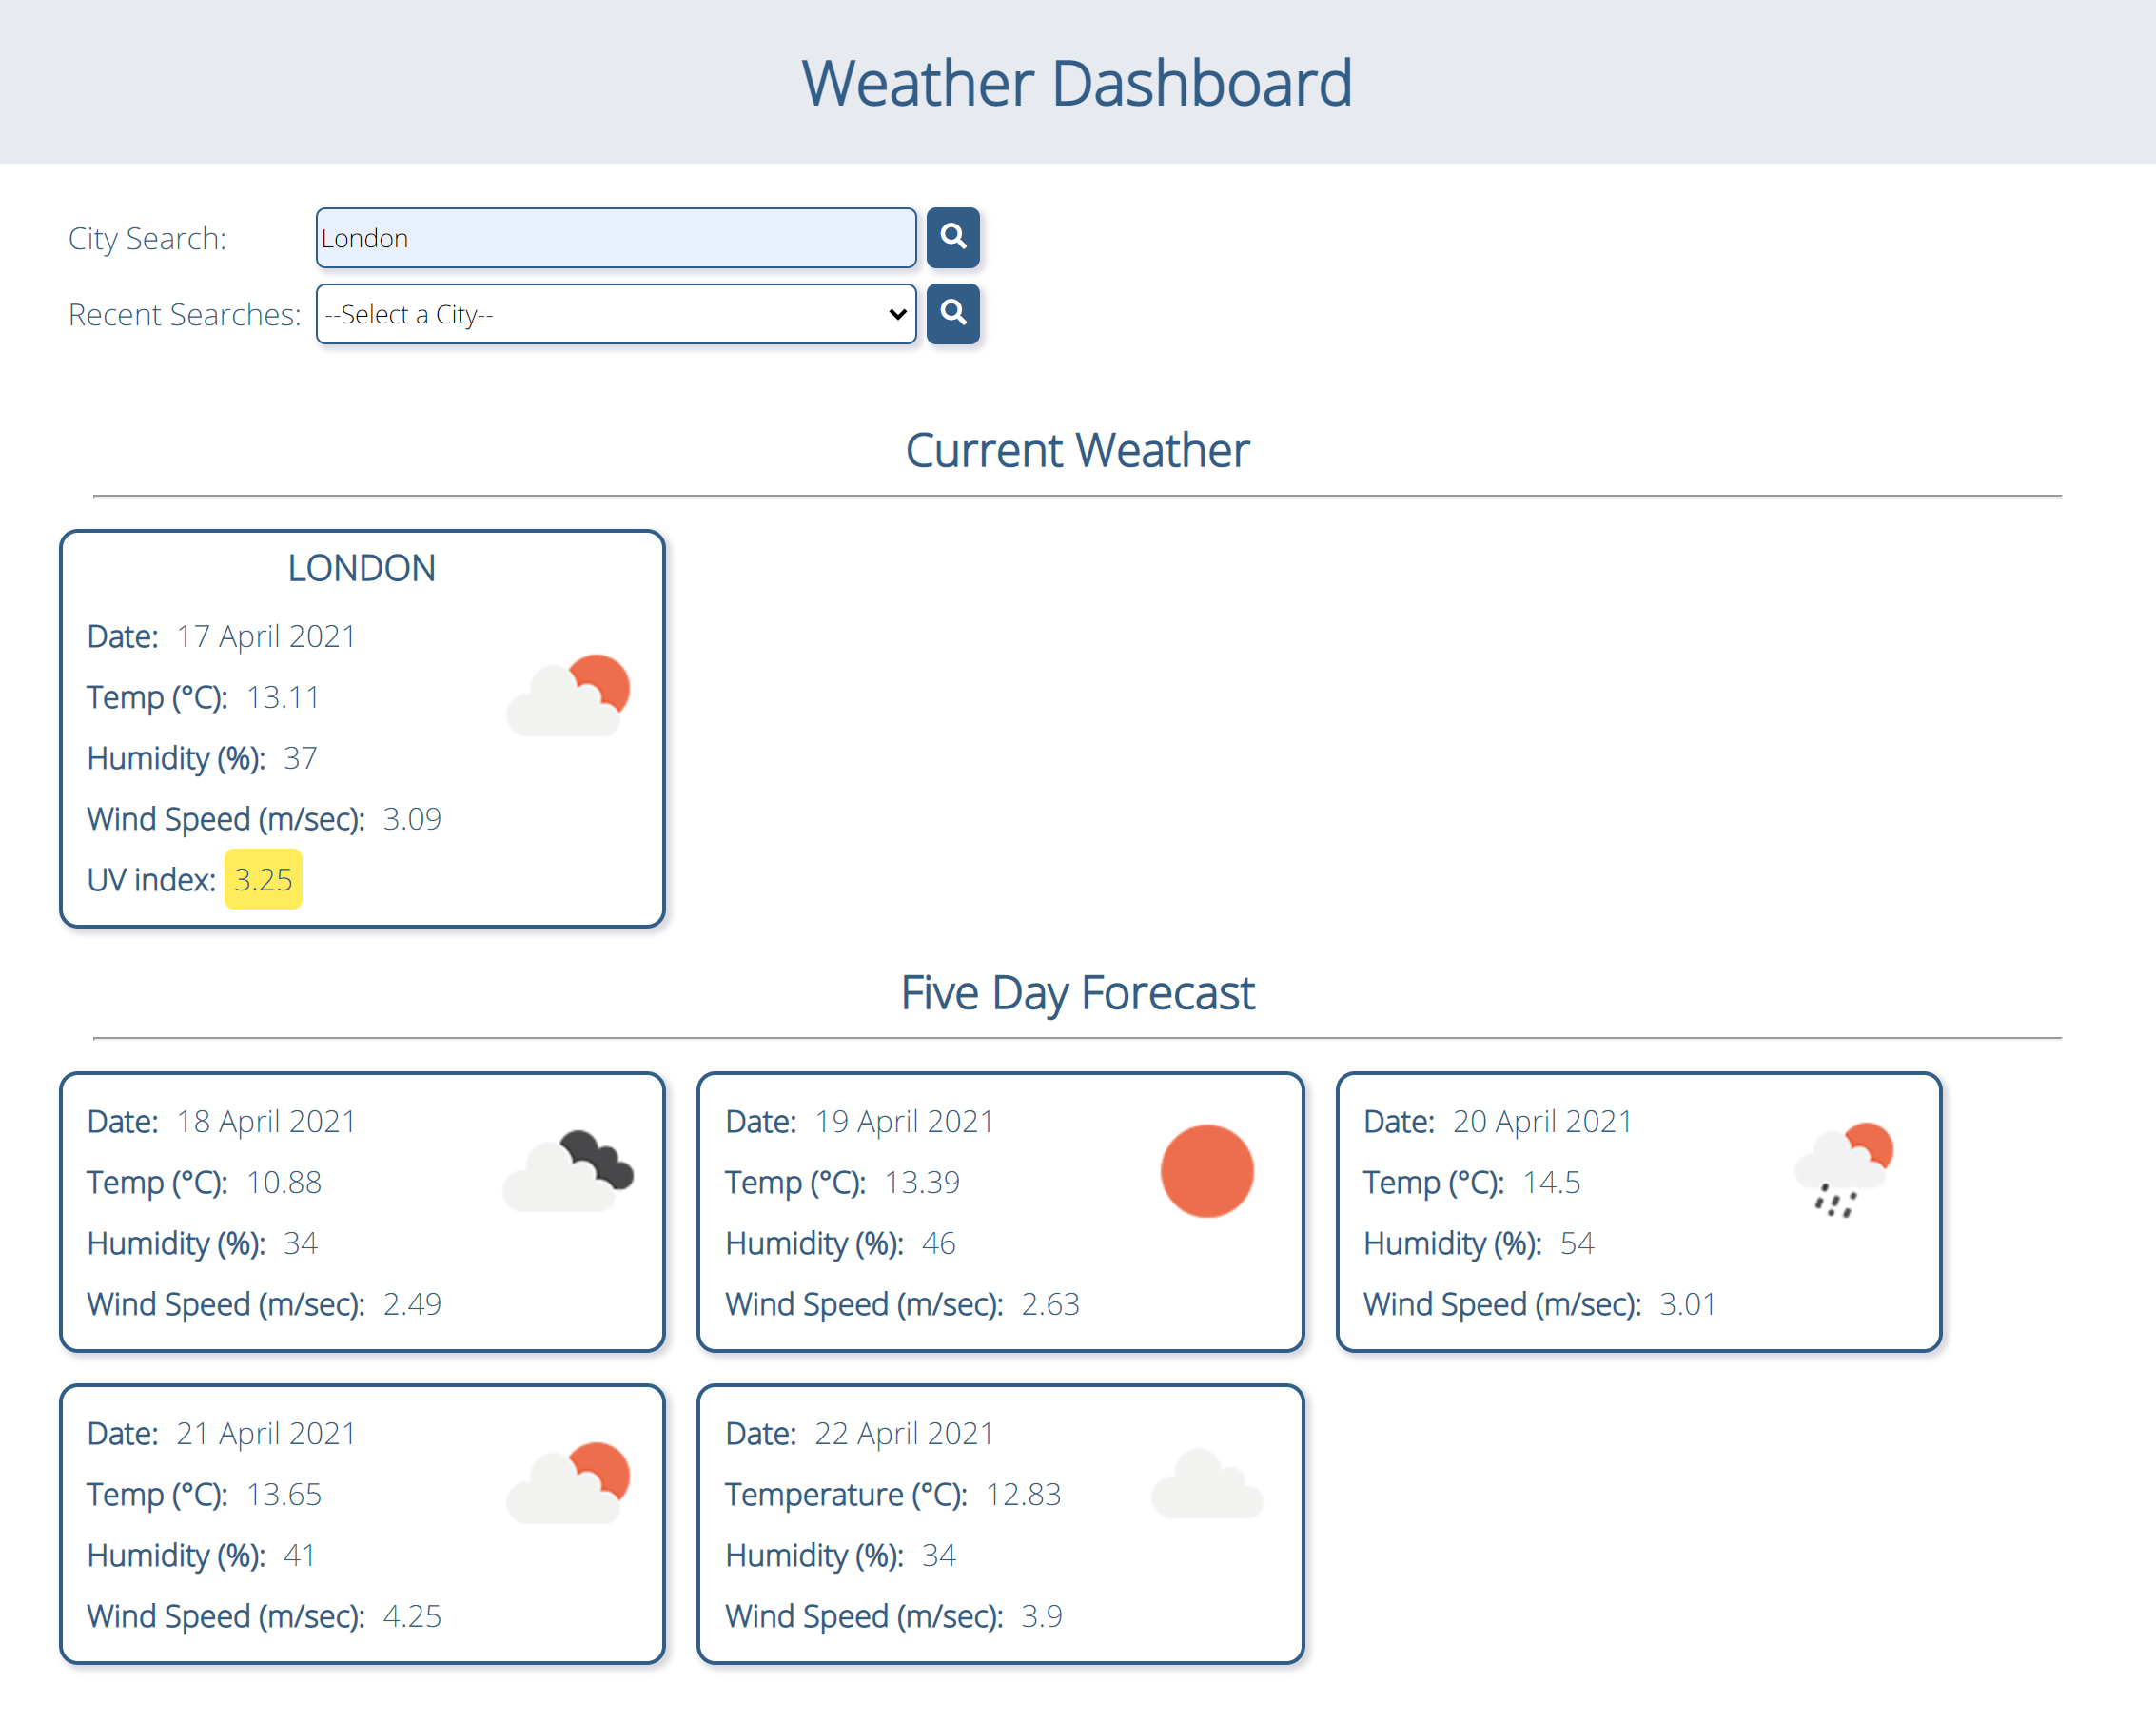Click the humidity value 41
The height and width of the screenshot is (1722, 2156).
(x=299, y=1555)
